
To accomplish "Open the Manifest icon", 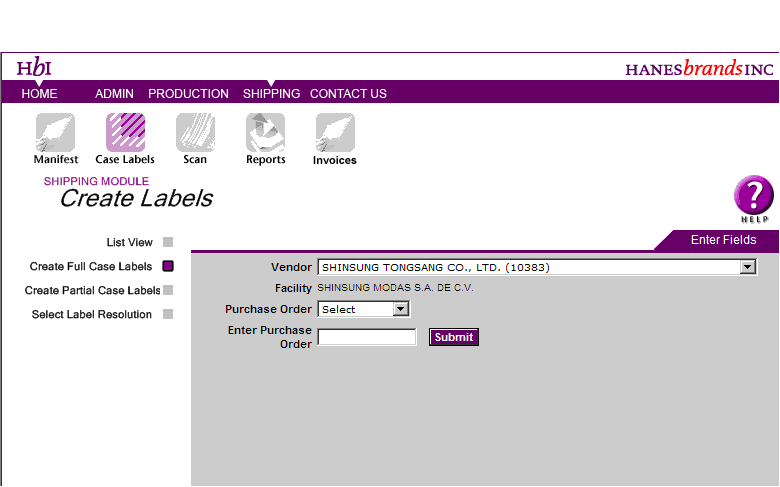I will (x=55, y=133).
